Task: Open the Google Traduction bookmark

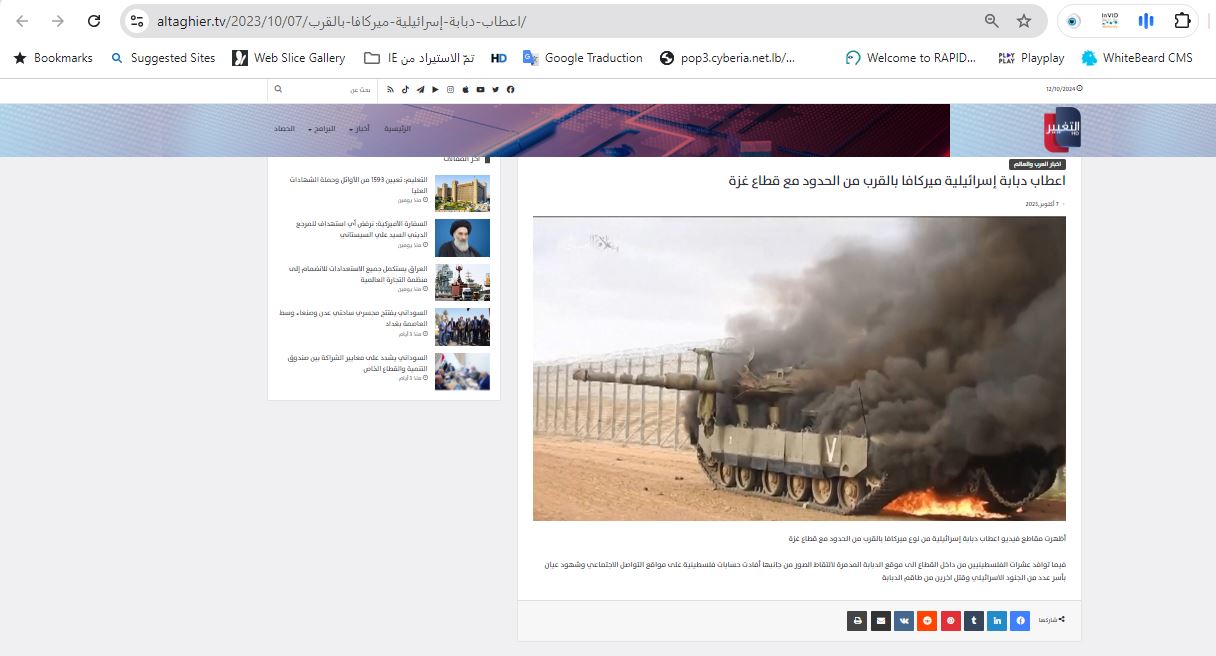Action: (582, 58)
